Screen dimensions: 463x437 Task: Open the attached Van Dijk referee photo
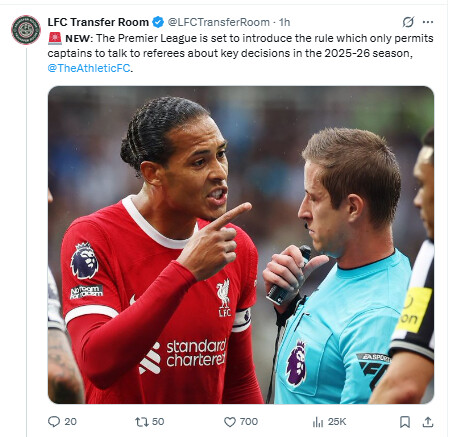(241, 245)
